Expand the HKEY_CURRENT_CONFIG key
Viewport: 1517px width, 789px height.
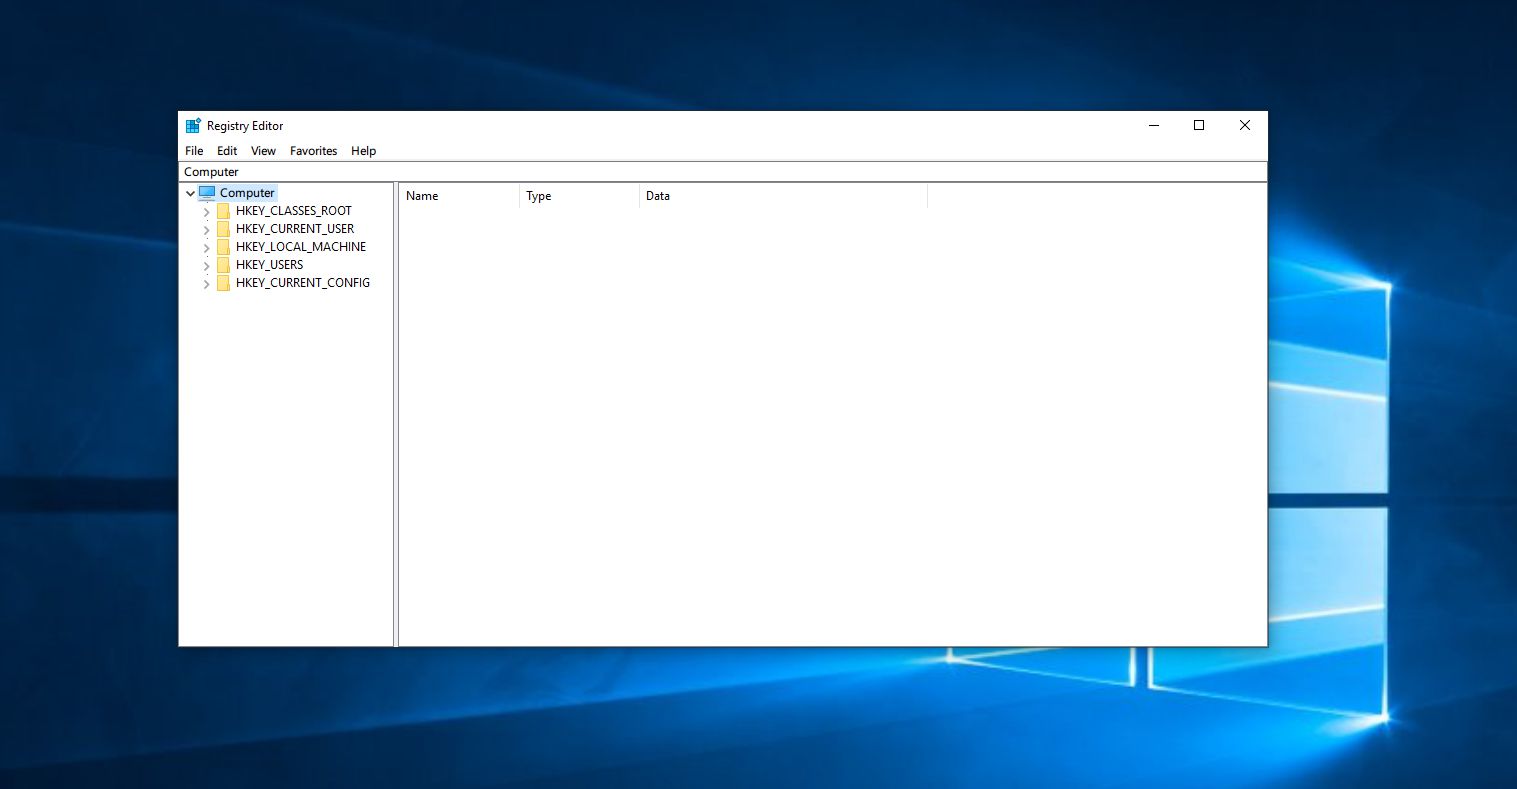click(207, 284)
